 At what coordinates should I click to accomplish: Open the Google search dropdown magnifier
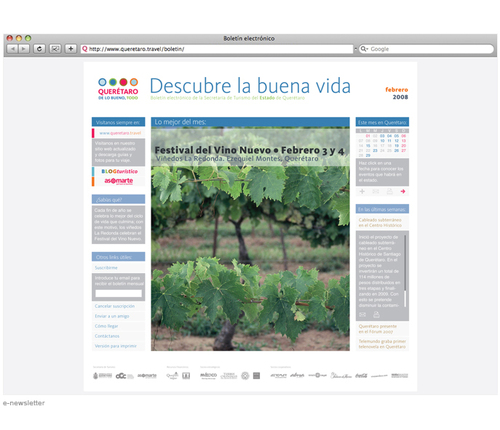click(364, 49)
